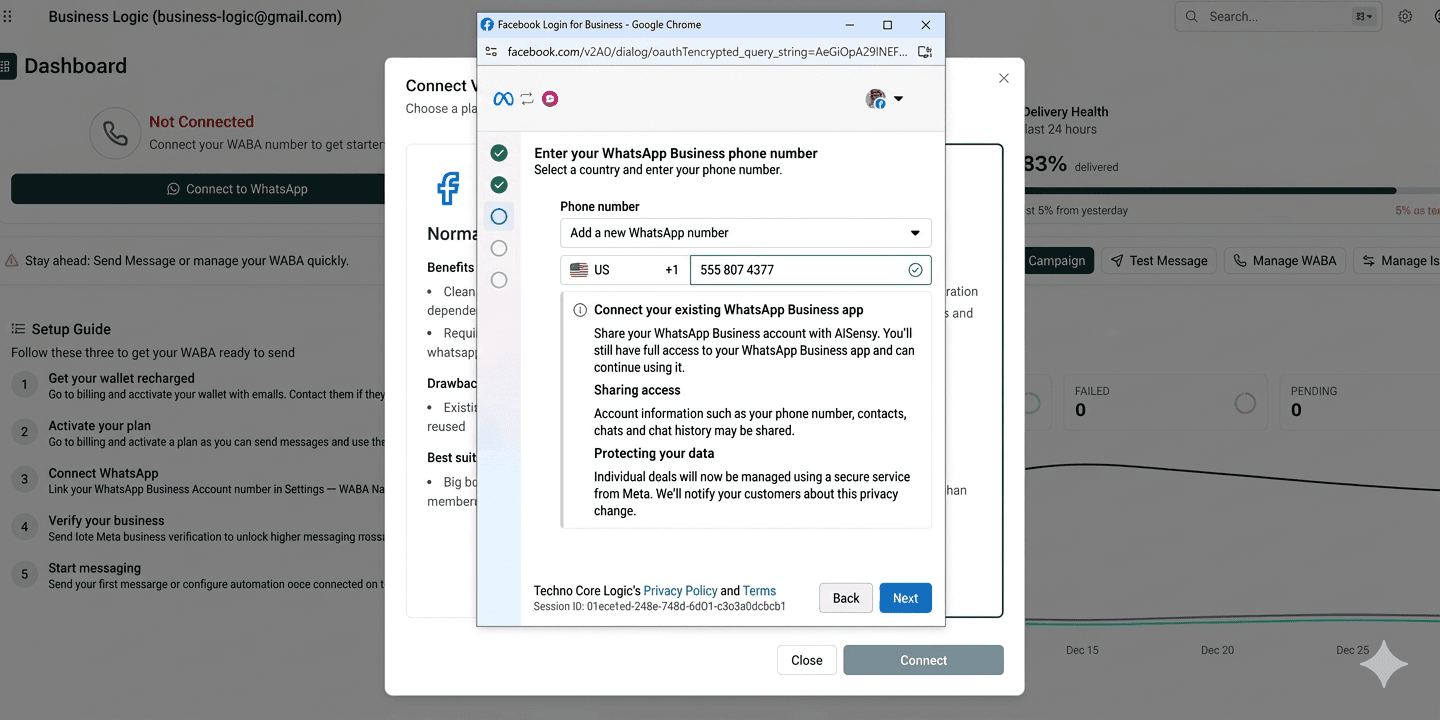Screen dimensions: 1440x720
Task: Click the info icon beside Connect your existing app
Action: (580, 310)
